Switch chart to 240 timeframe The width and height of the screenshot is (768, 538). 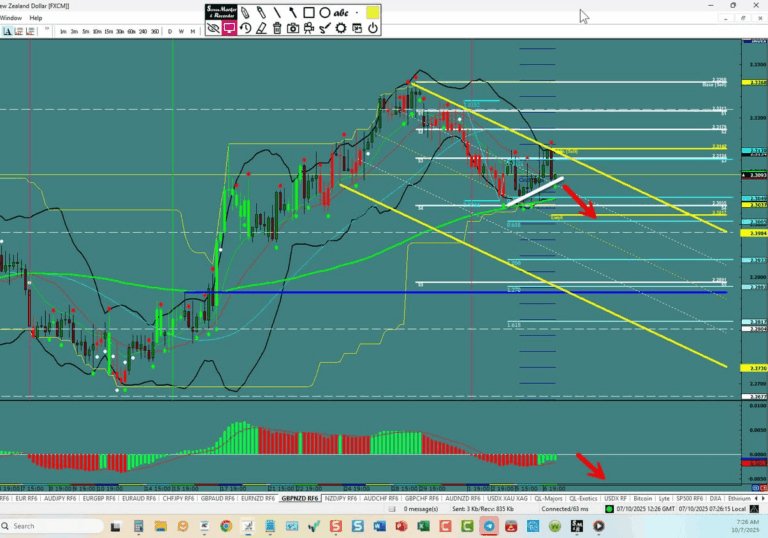pos(143,31)
